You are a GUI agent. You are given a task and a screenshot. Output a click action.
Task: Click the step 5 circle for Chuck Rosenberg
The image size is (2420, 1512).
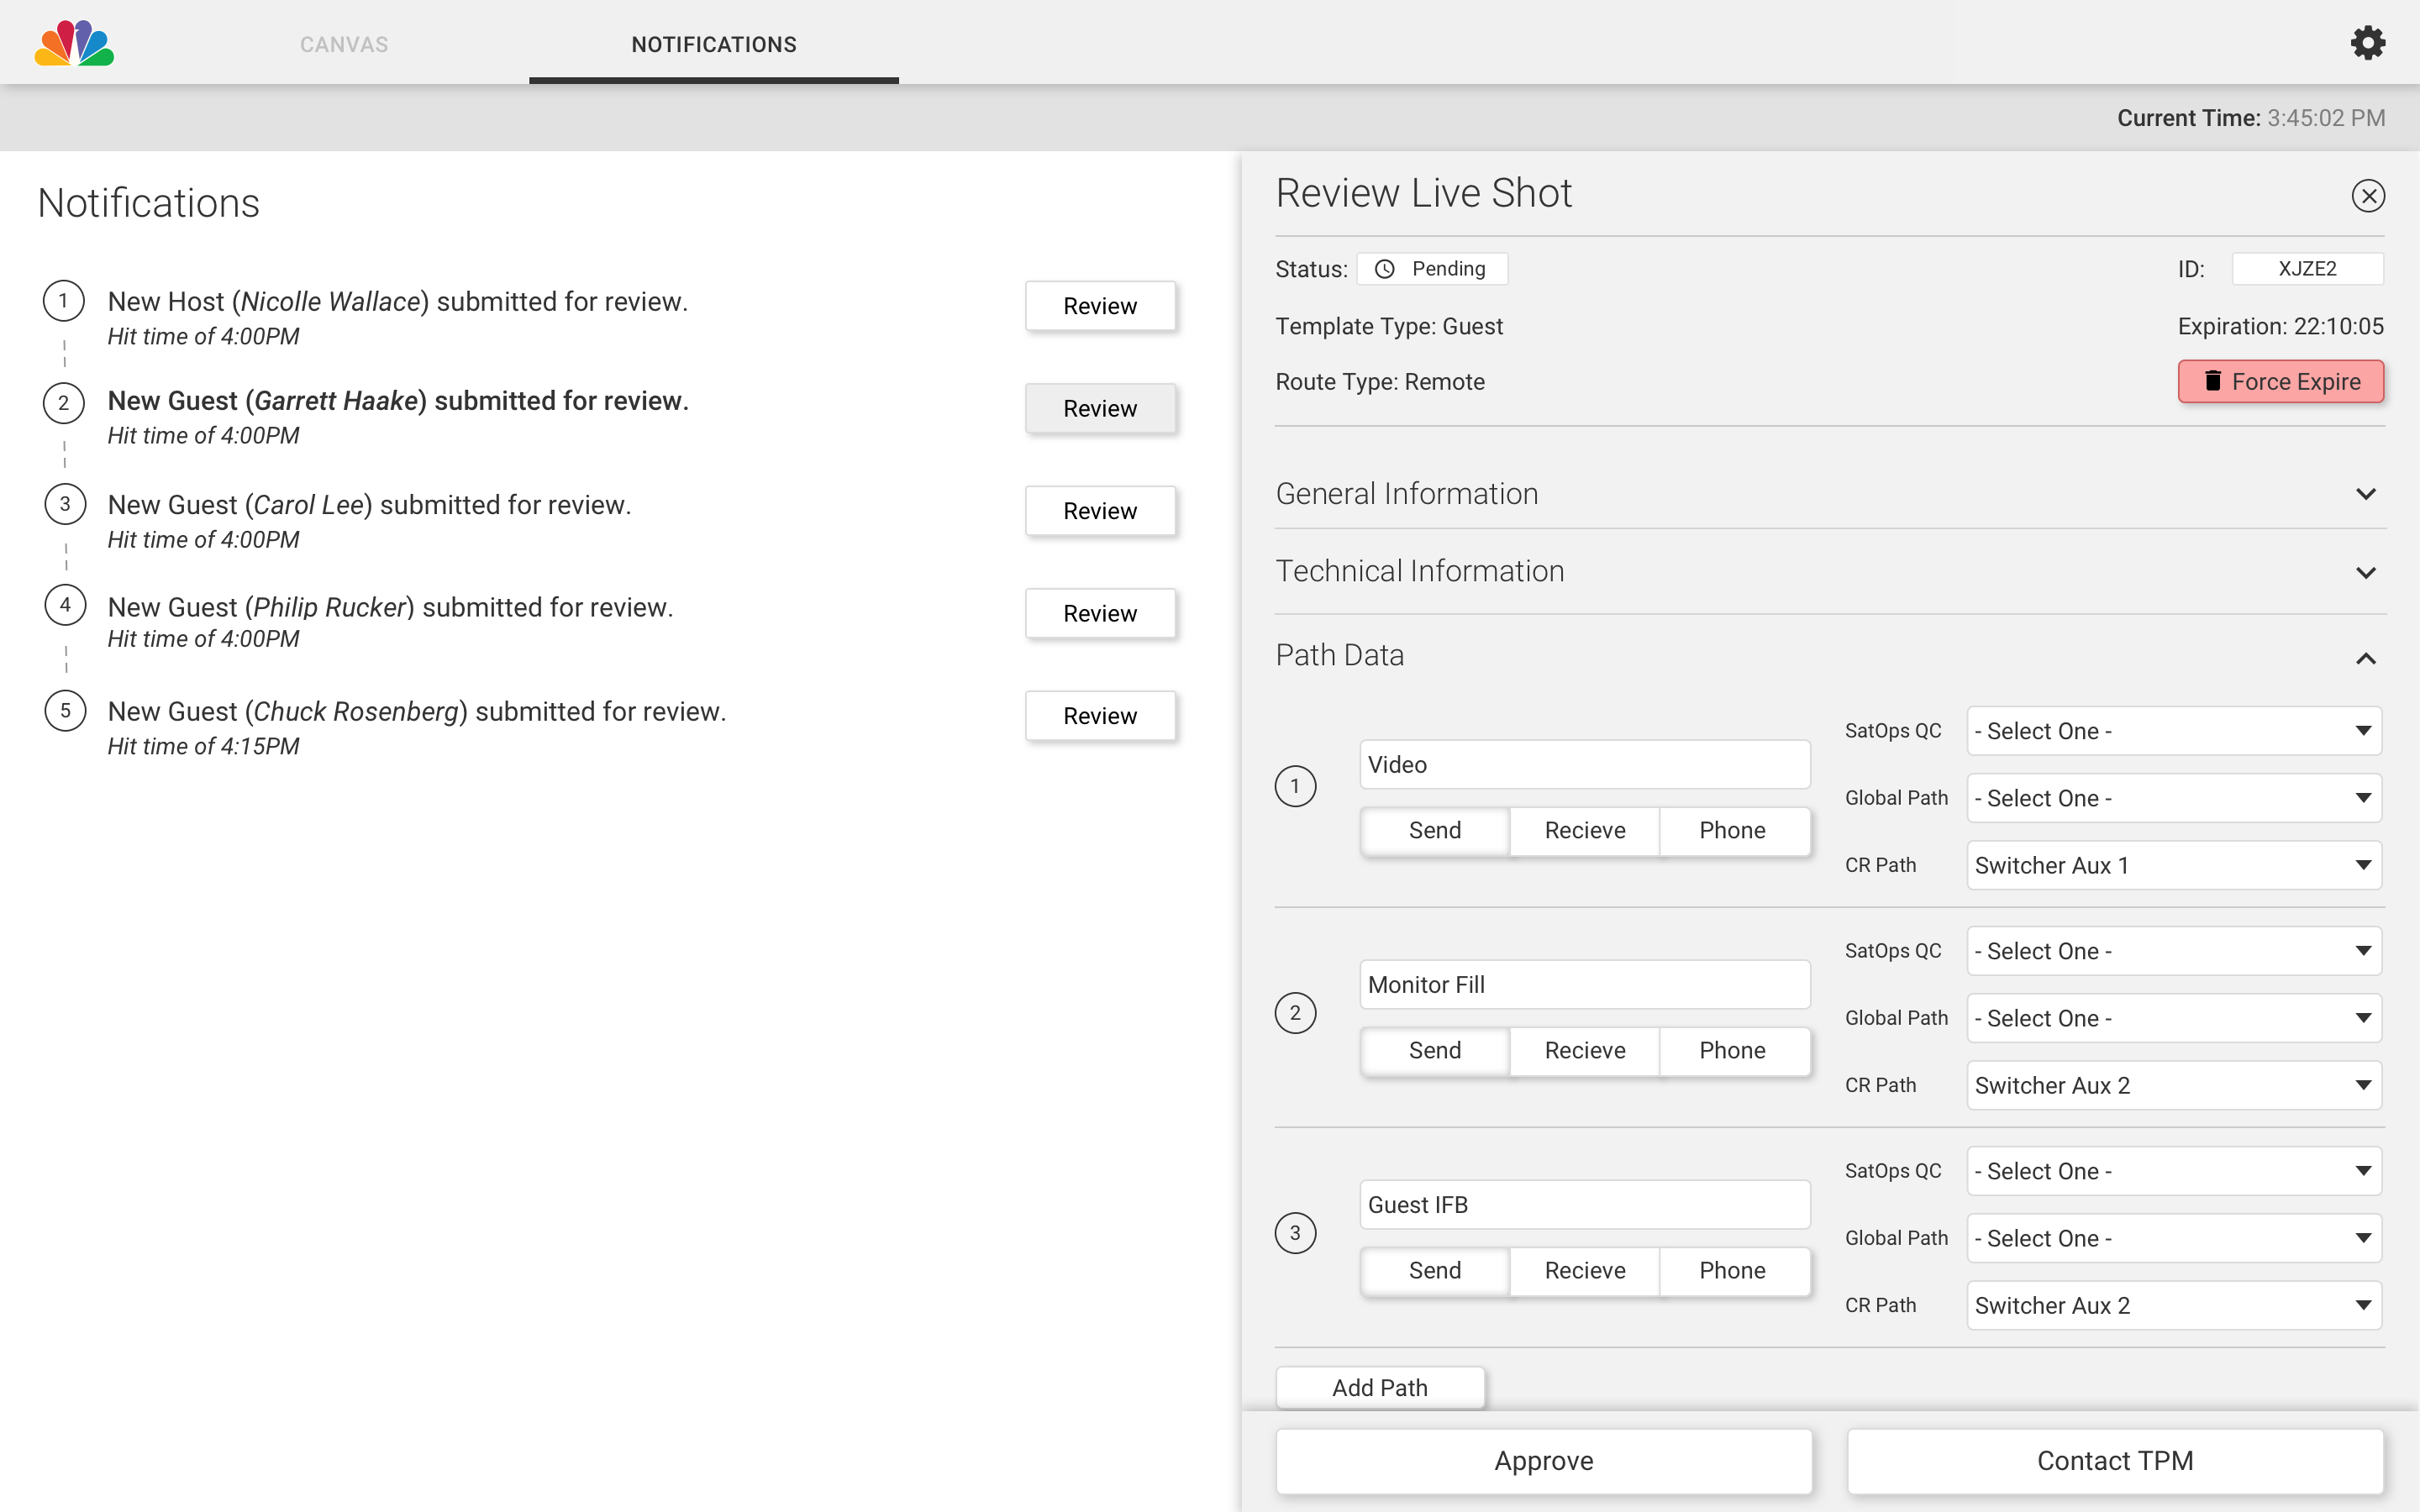click(65, 711)
